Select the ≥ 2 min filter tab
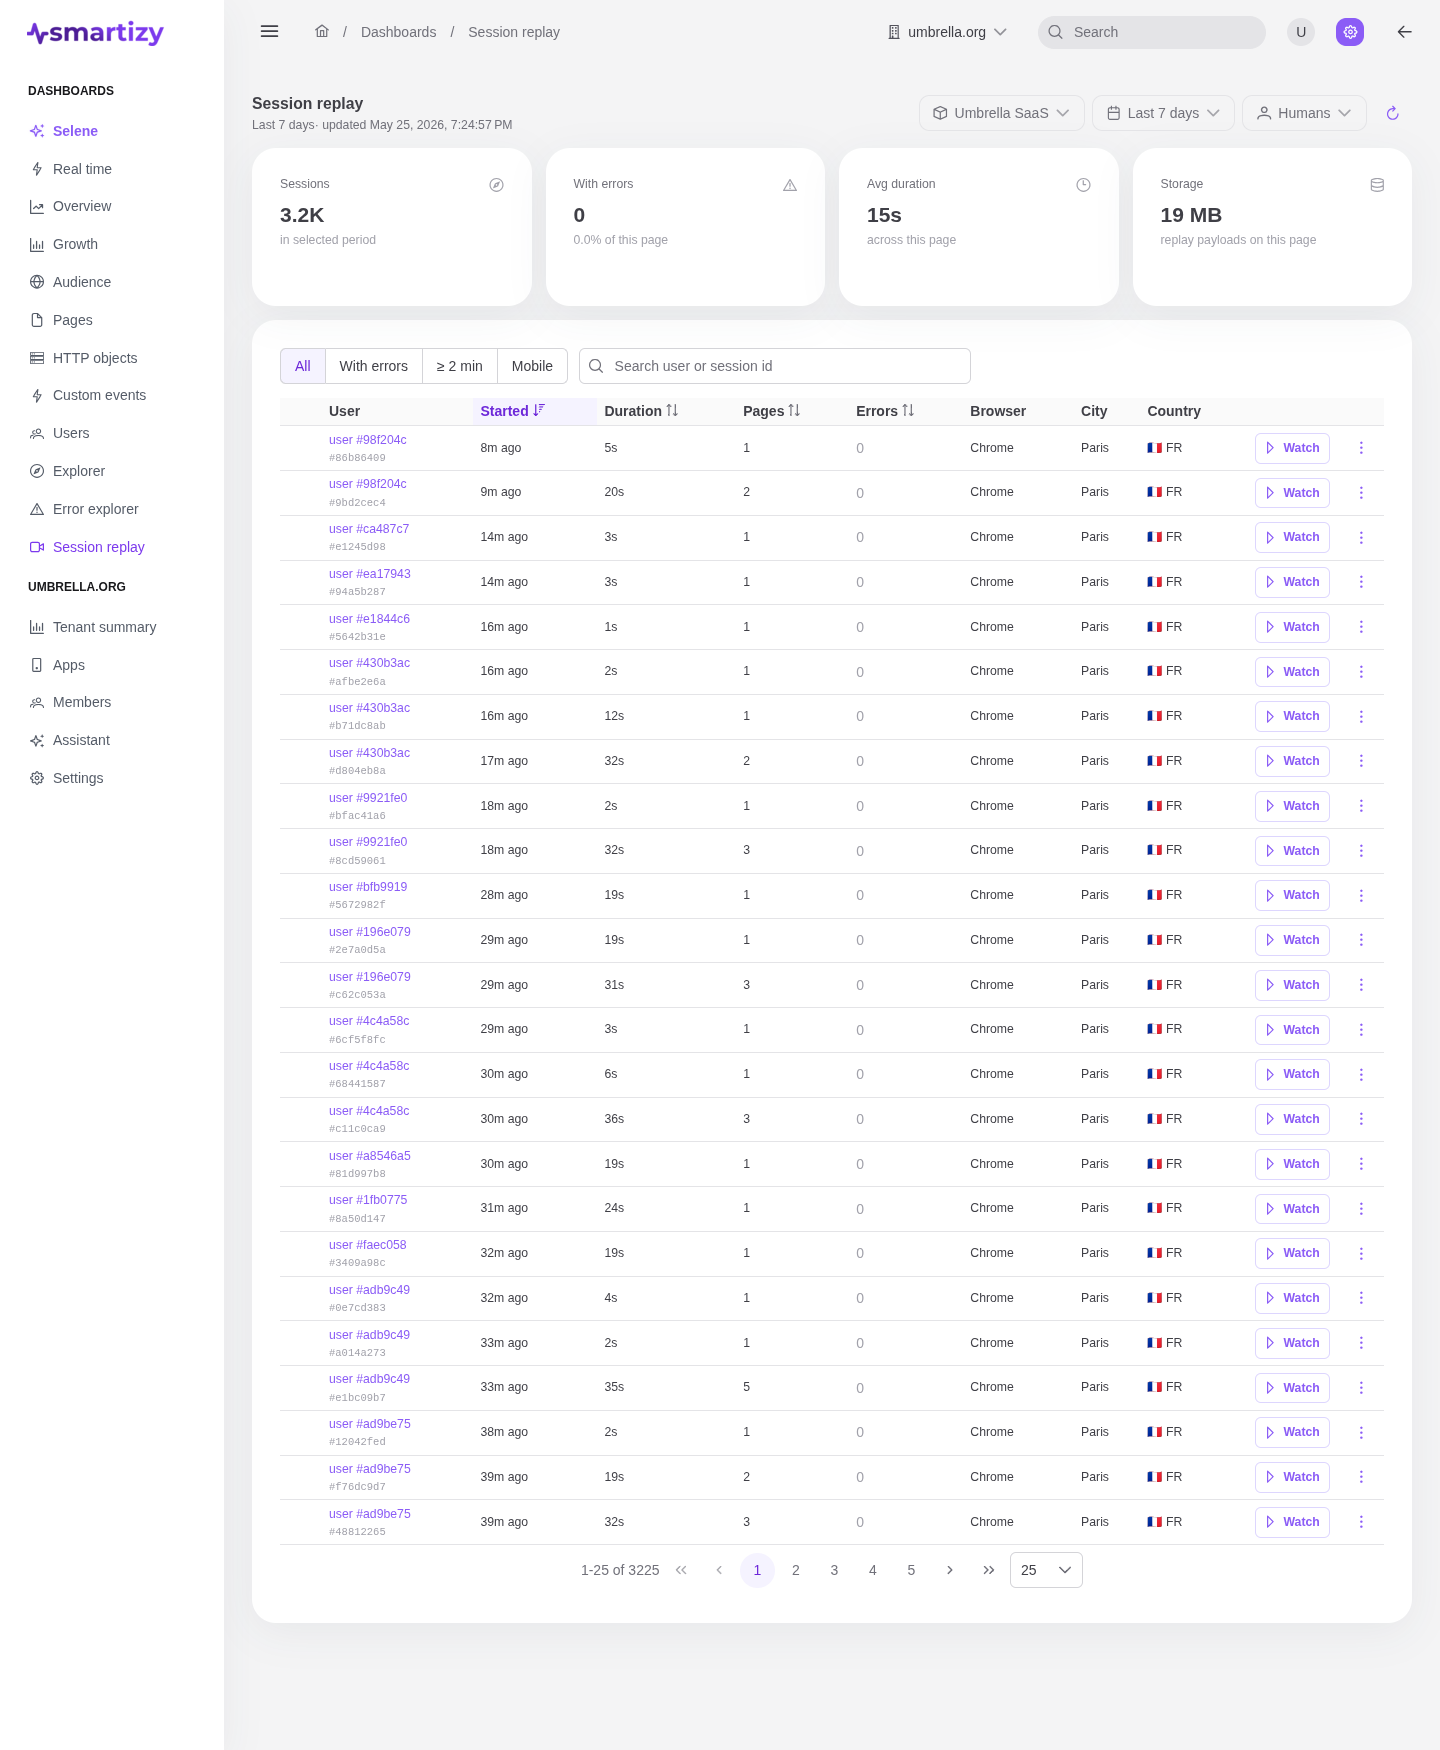The height and width of the screenshot is (1750, 1440). tap(460, 366)
